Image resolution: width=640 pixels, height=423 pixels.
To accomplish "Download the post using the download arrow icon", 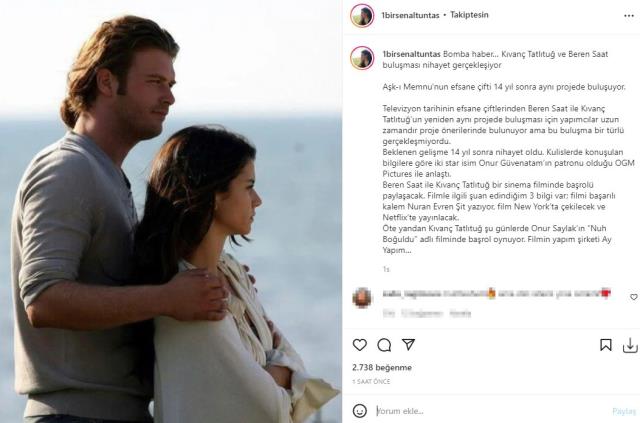I will (630, 345).
